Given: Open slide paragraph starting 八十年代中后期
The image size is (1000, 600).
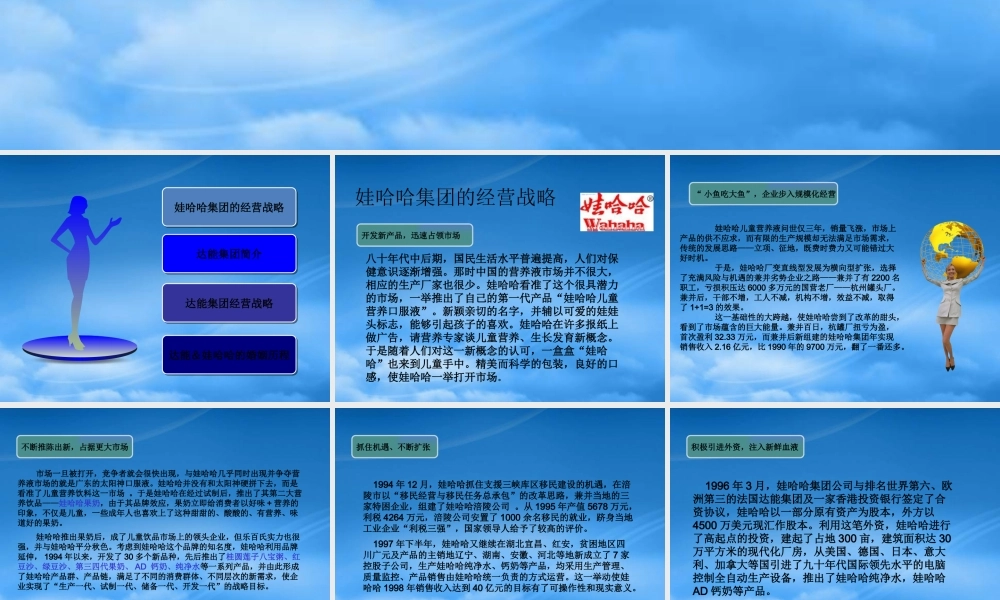Looking at the screenshot, I should pos(492,318).
